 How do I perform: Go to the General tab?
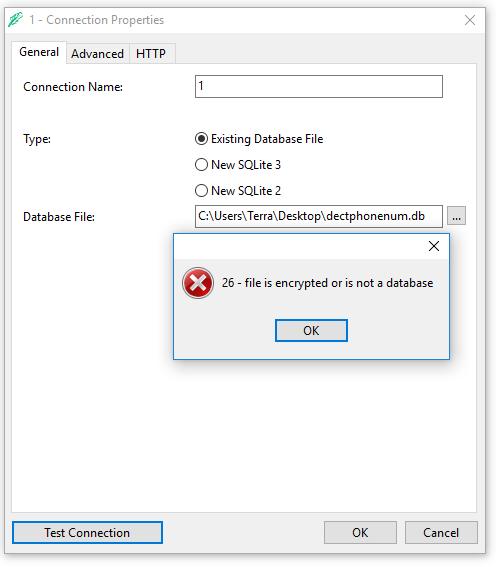click(39, 52)
